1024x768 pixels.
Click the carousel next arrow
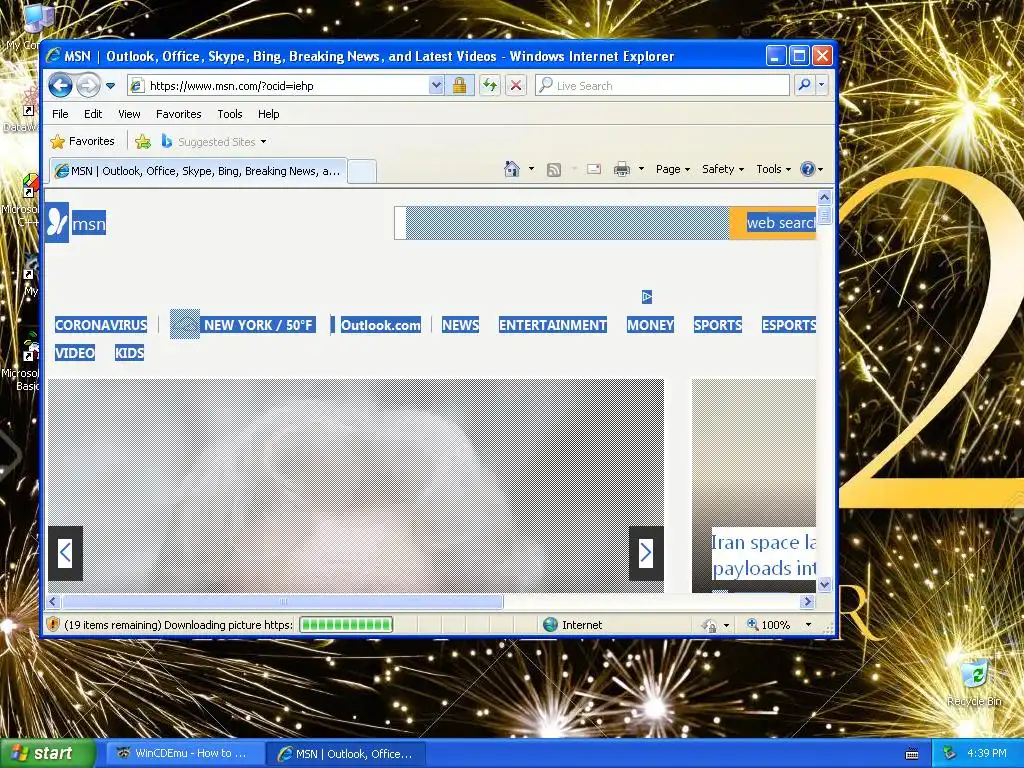point(646,553)
